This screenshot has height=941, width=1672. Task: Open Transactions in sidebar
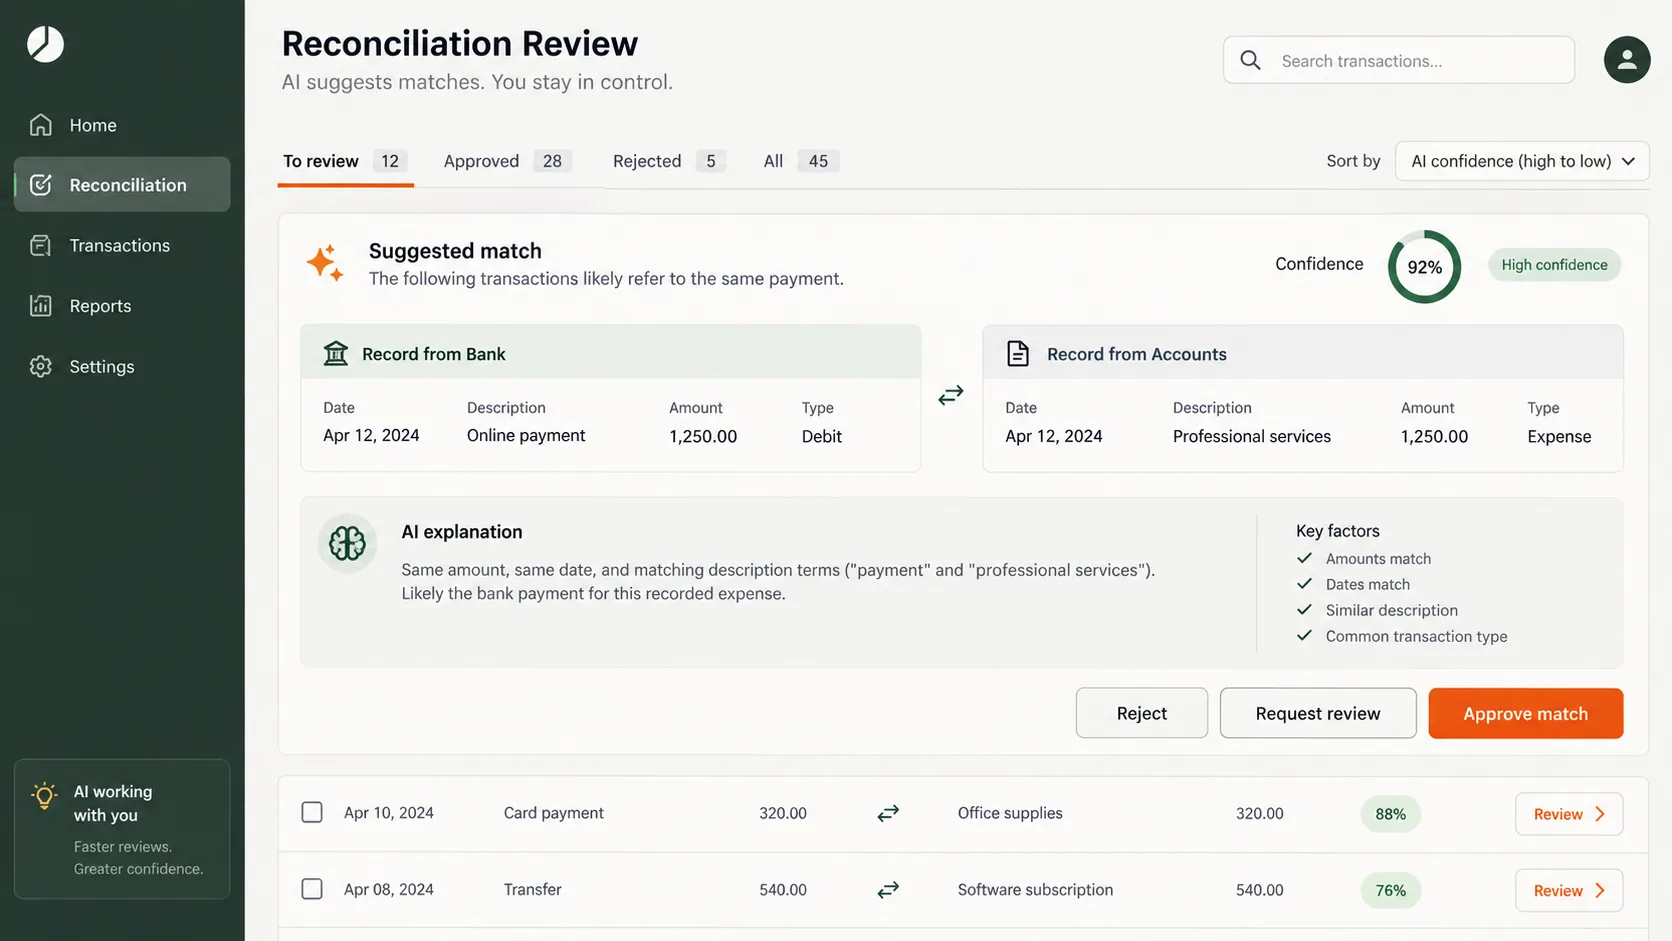122,245
